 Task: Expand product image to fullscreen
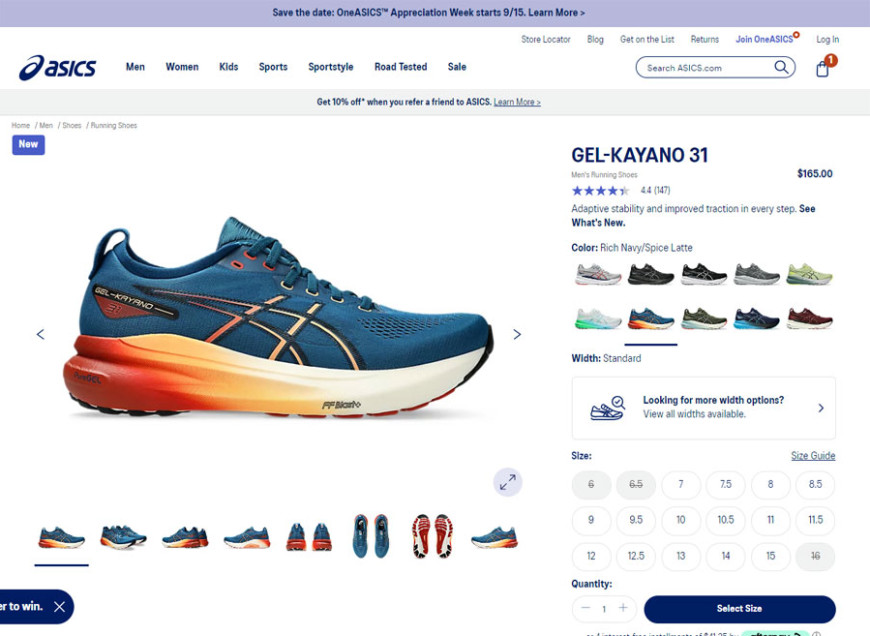click(x=508, y=482)
